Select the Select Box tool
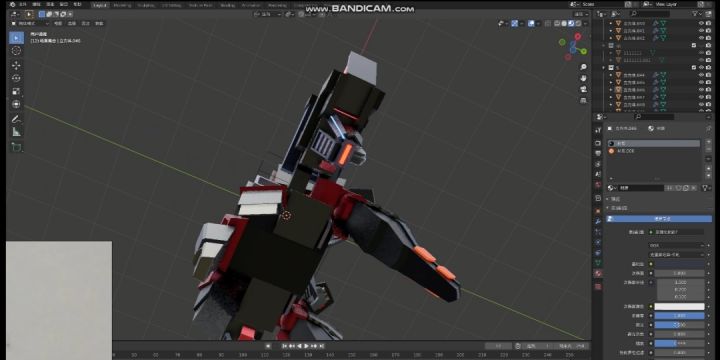720x360 pixels. 16,38
